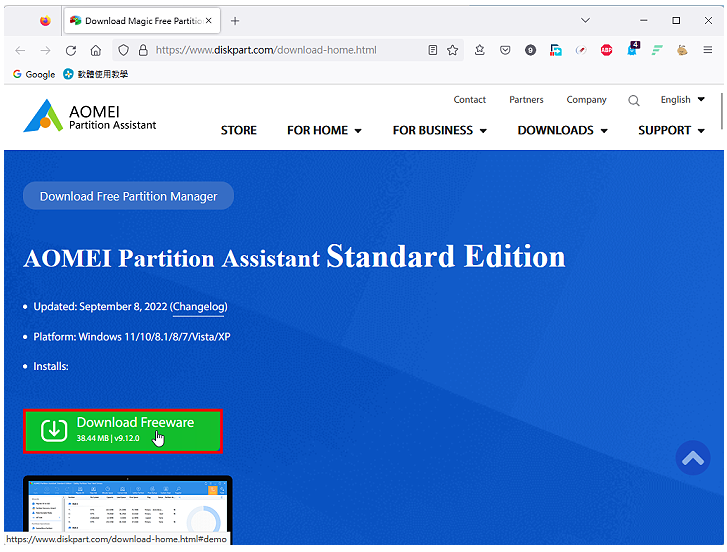
Task: Open the Firefox hamburger menu
Action: point(708,50)
